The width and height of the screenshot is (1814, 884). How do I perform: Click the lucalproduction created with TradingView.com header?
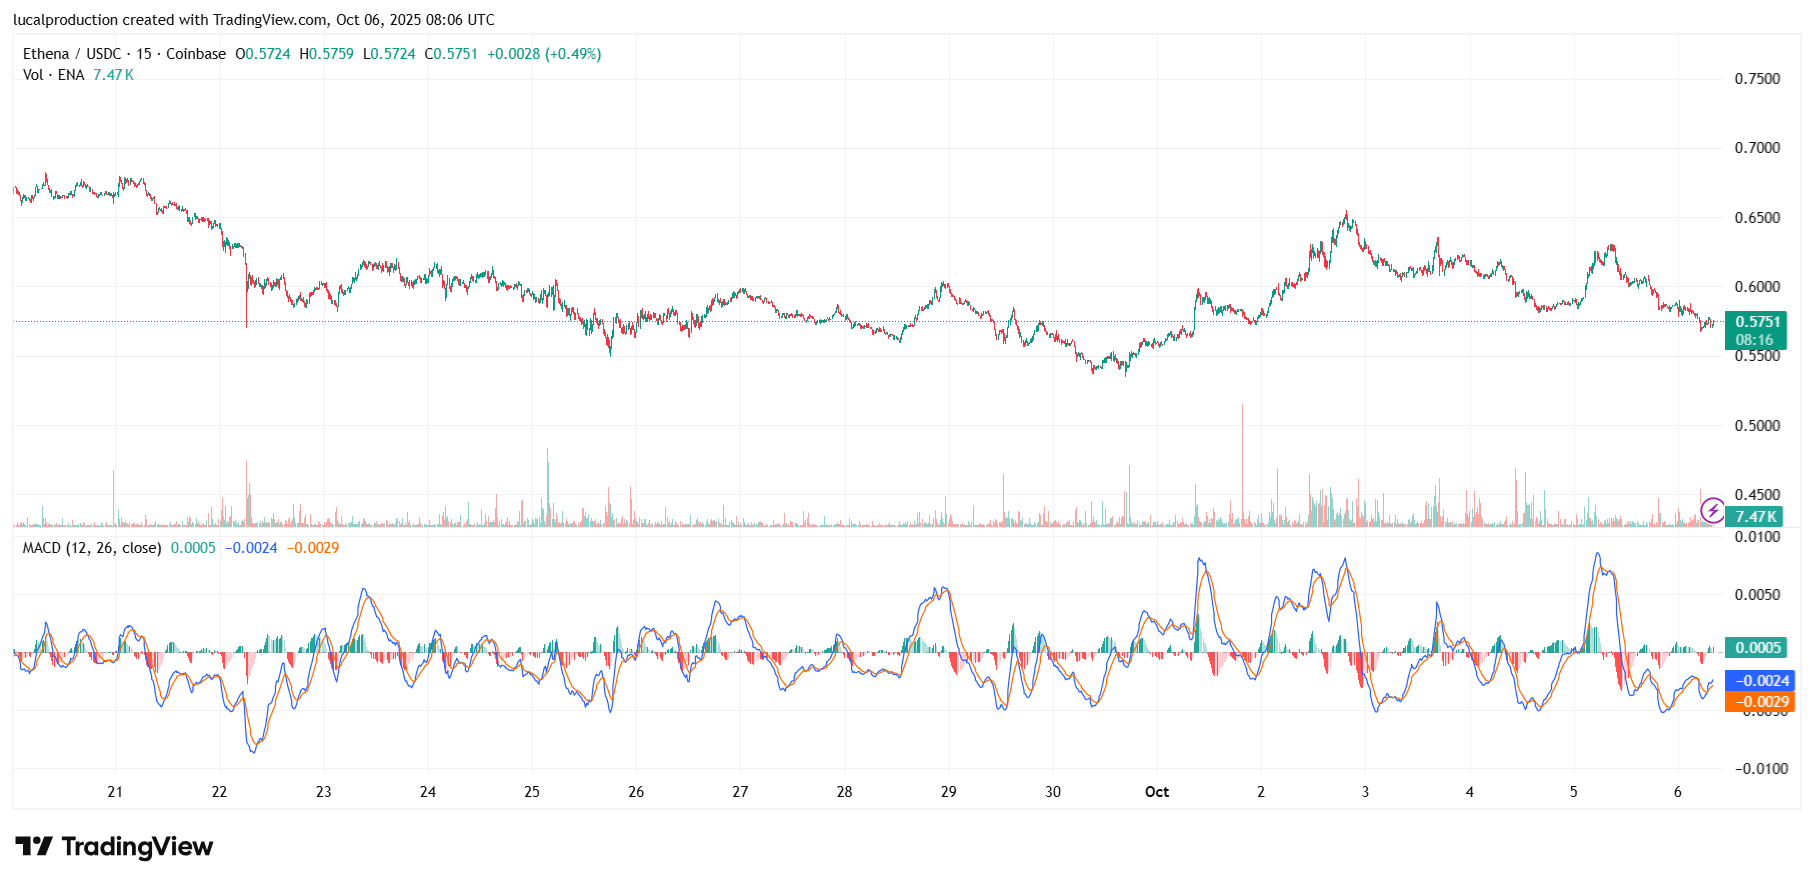[x=253, y=20]
